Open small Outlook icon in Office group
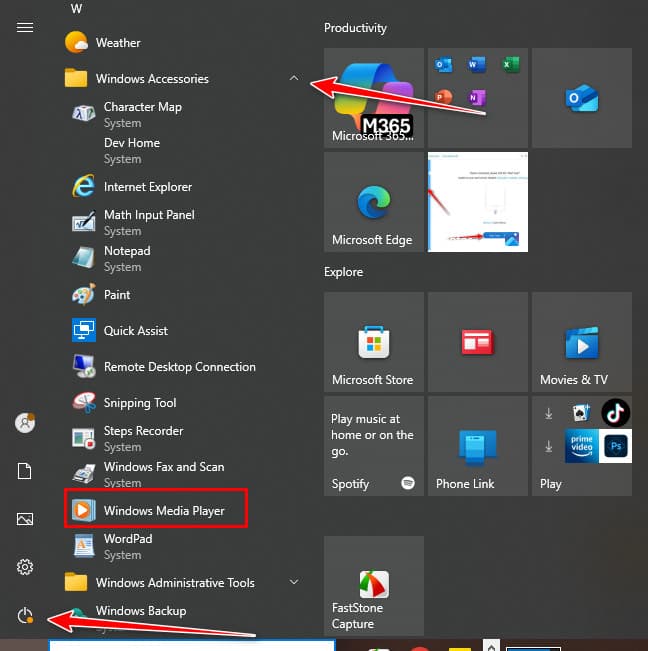 443,65
